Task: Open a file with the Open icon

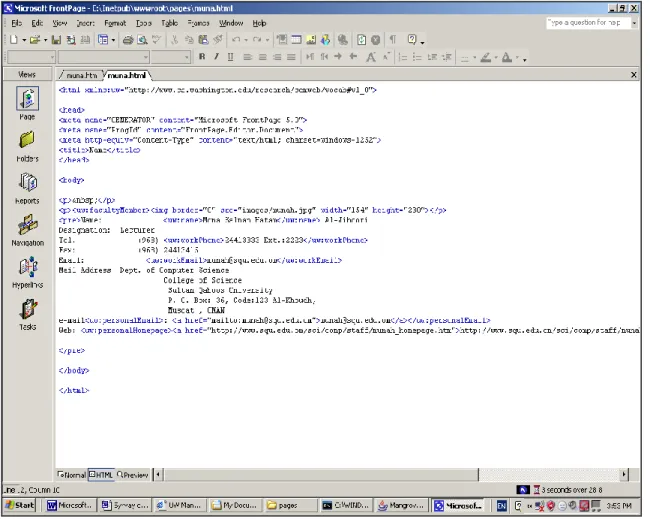Action: pyautogui.click(x=35, y=40)
